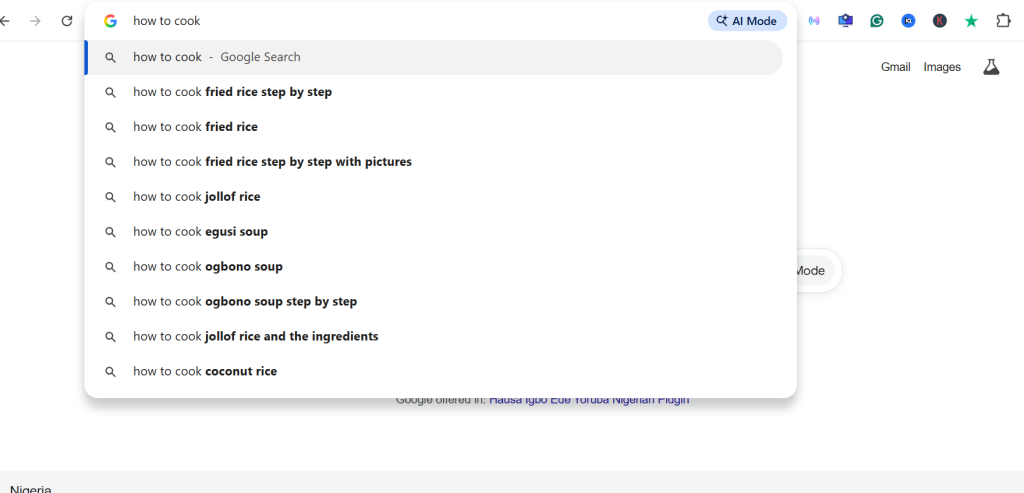Open Gmail link

coord(895,67)
